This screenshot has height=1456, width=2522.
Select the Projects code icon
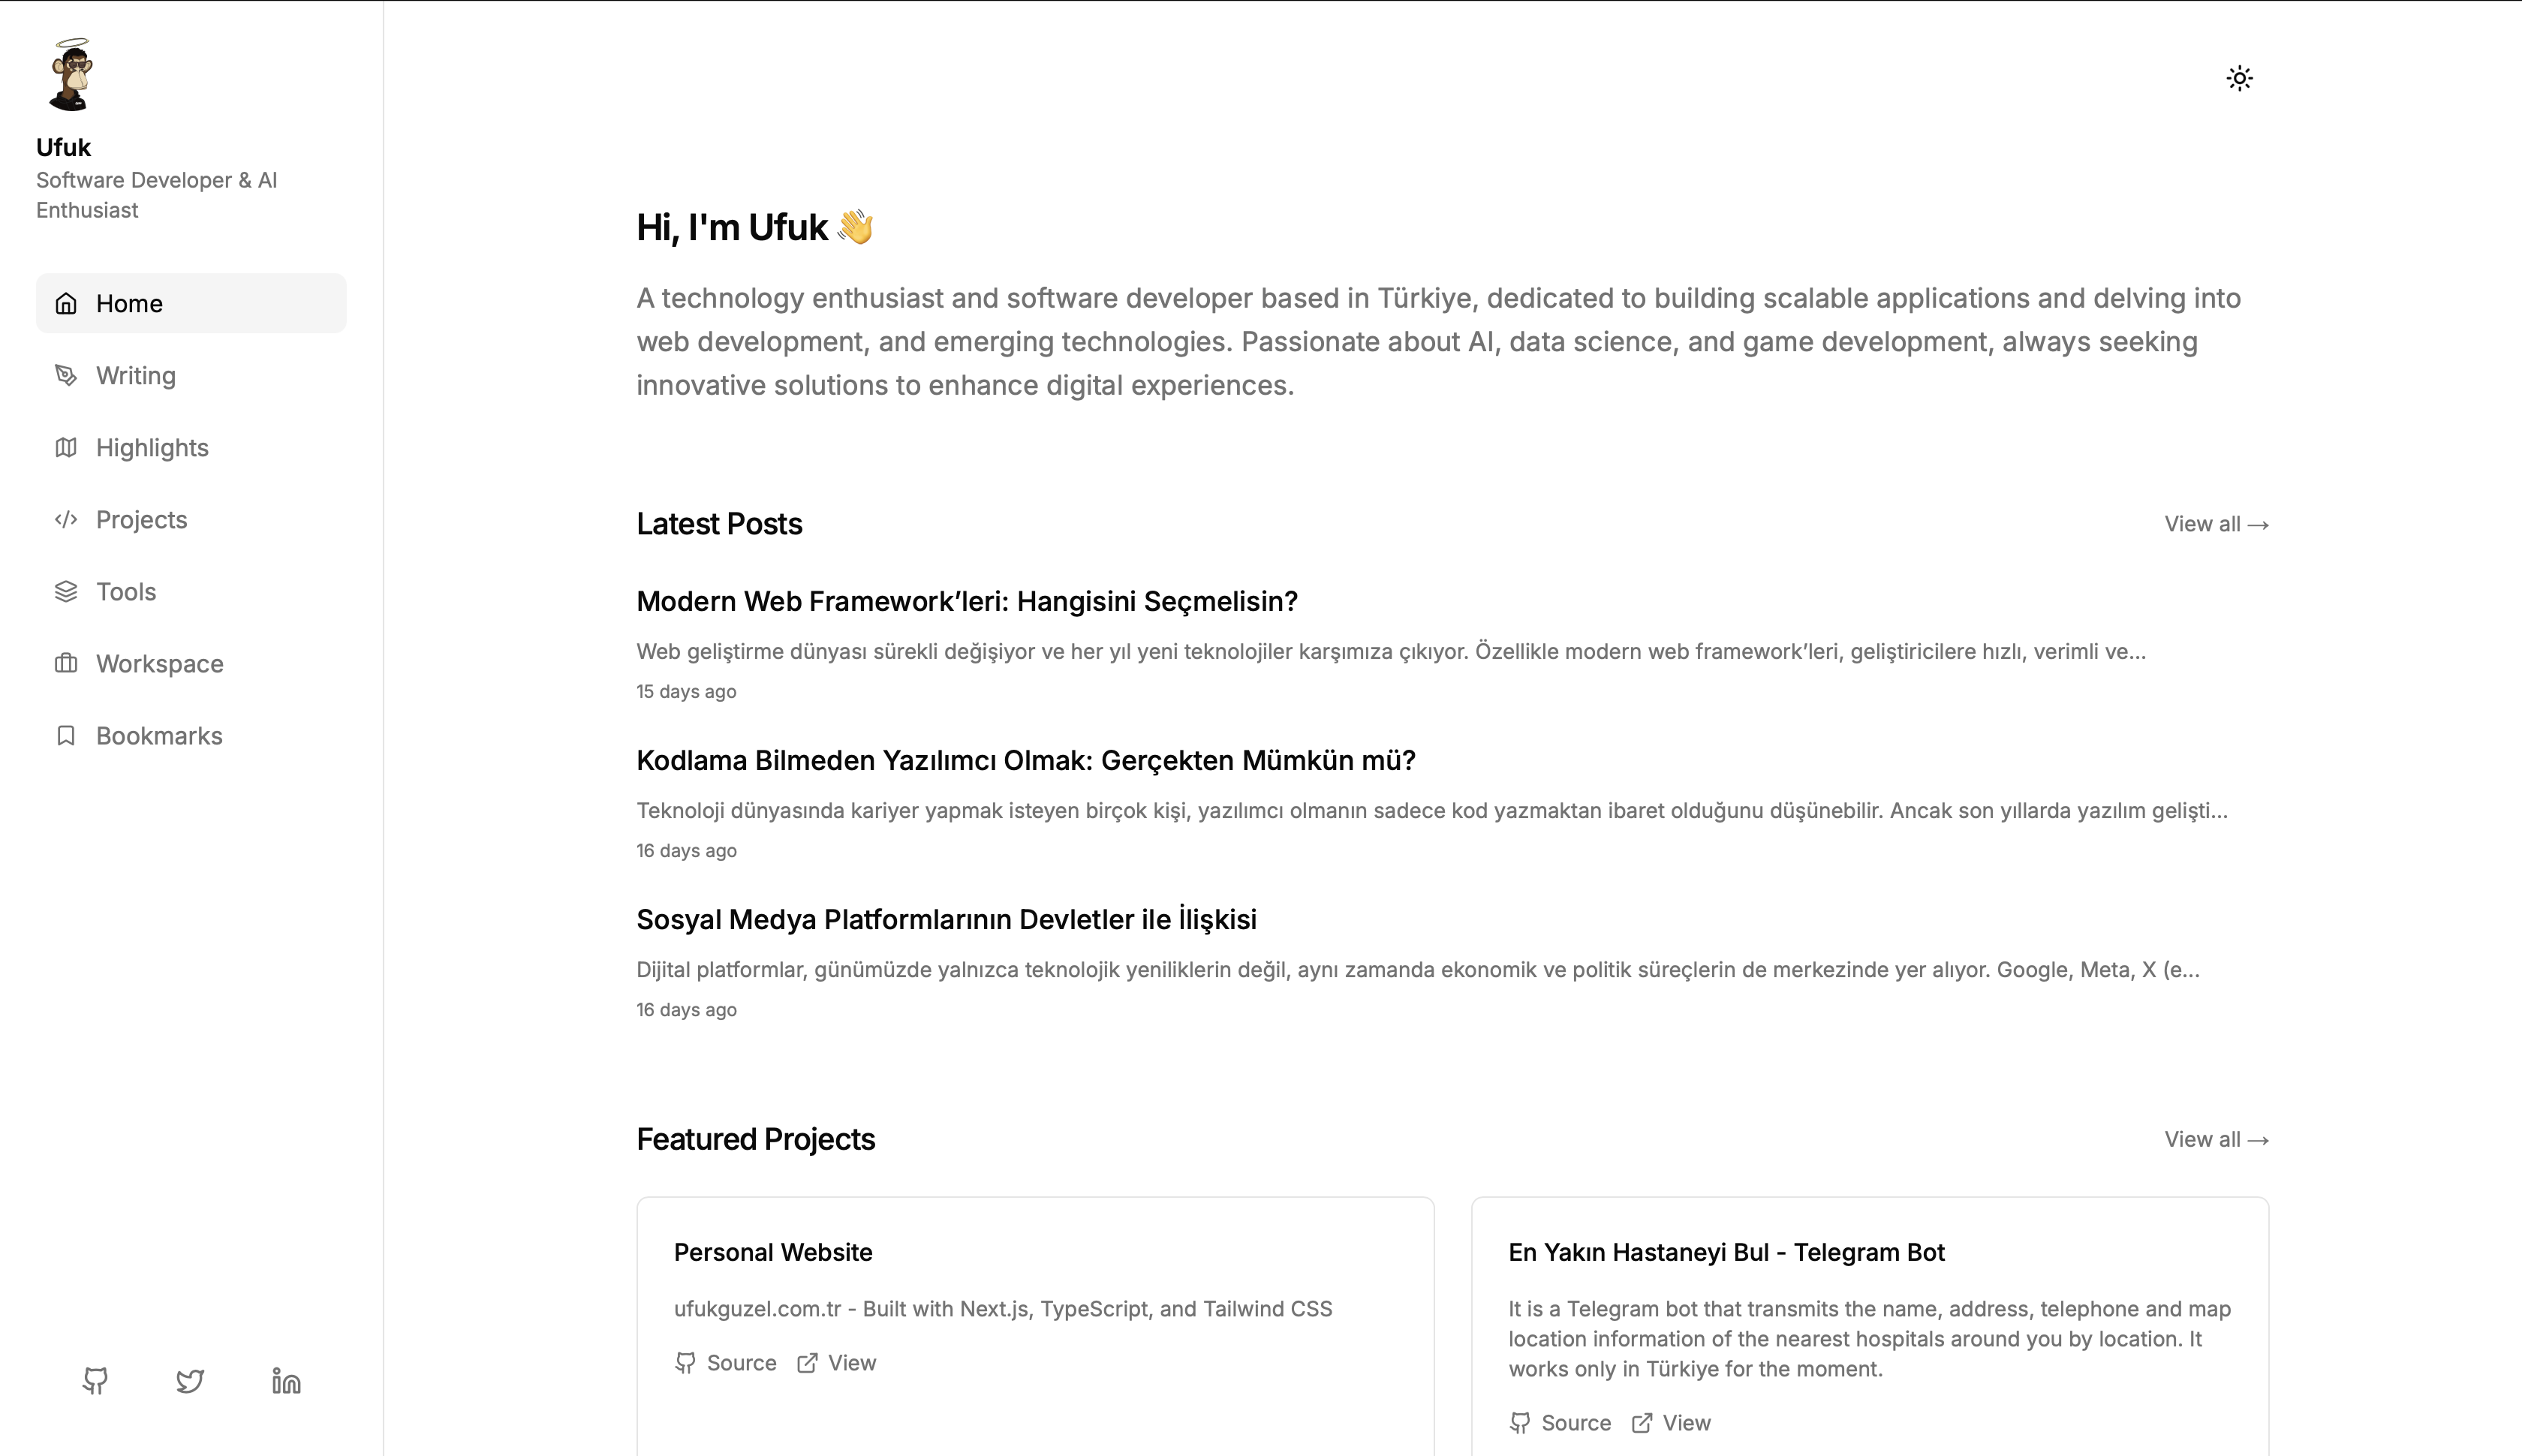click(x=66, y=519)
